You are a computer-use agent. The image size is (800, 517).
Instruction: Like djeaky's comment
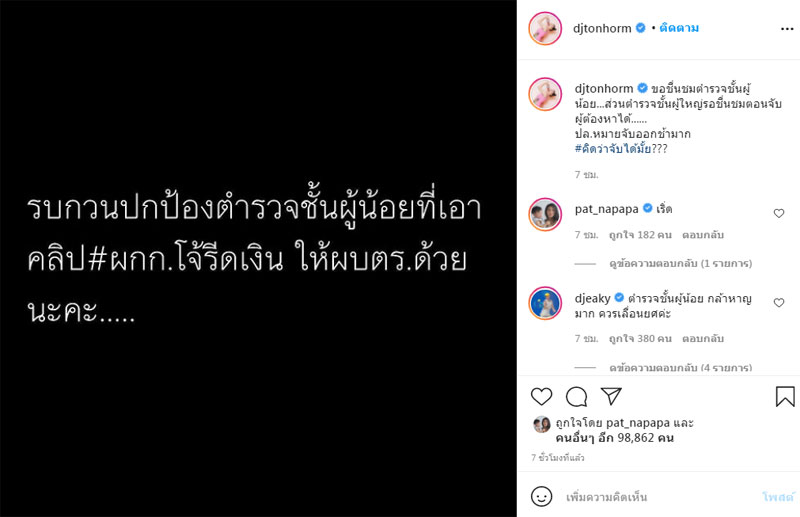tap(779, 303)
